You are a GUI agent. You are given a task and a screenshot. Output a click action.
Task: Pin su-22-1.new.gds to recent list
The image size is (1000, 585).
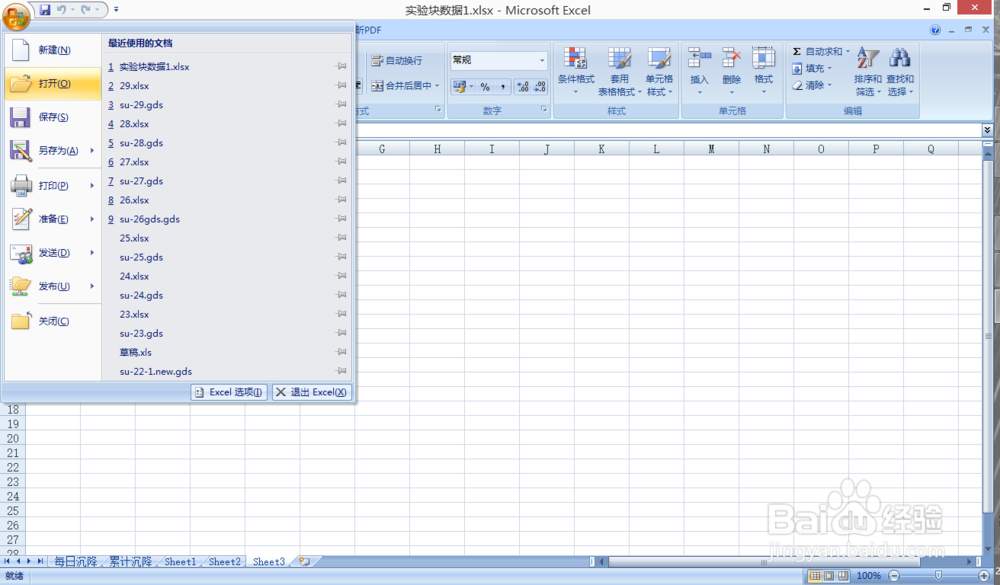[x=342, y=371]
